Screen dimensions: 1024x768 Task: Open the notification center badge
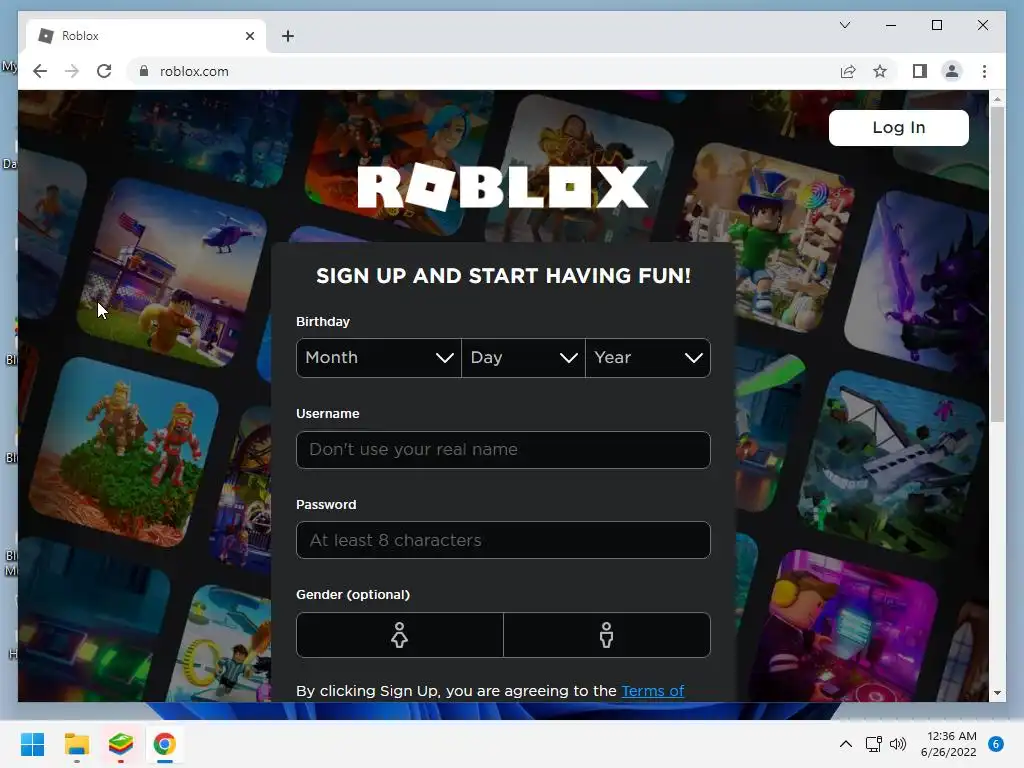tap(996, 744)
